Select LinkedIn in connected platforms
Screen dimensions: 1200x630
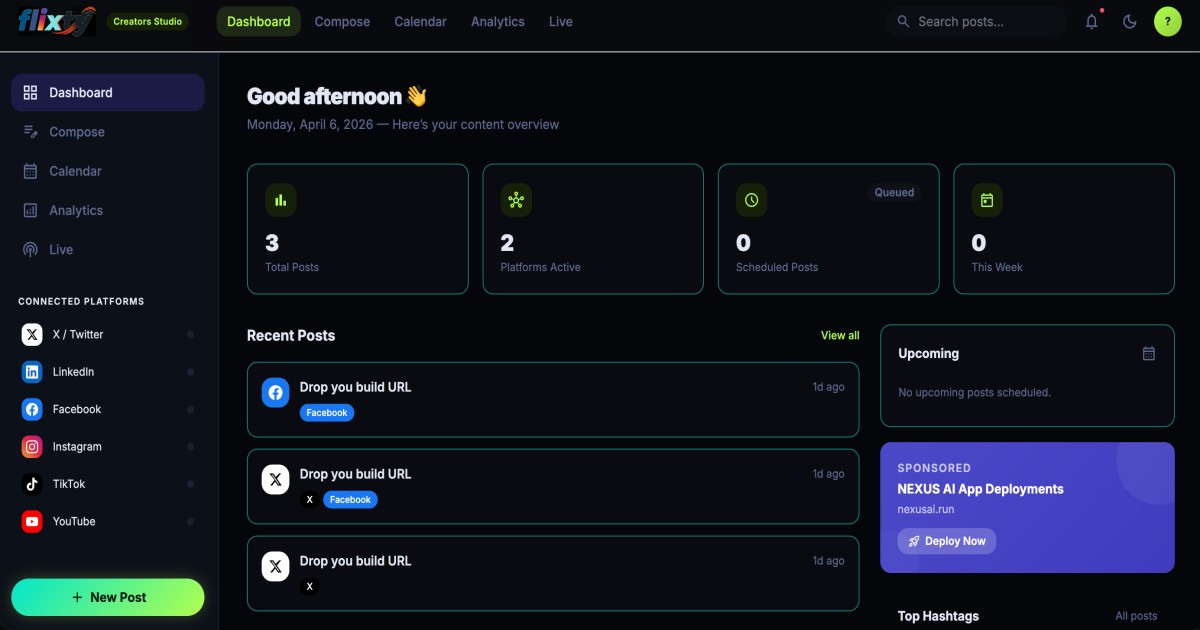click(x=73, y=372)
